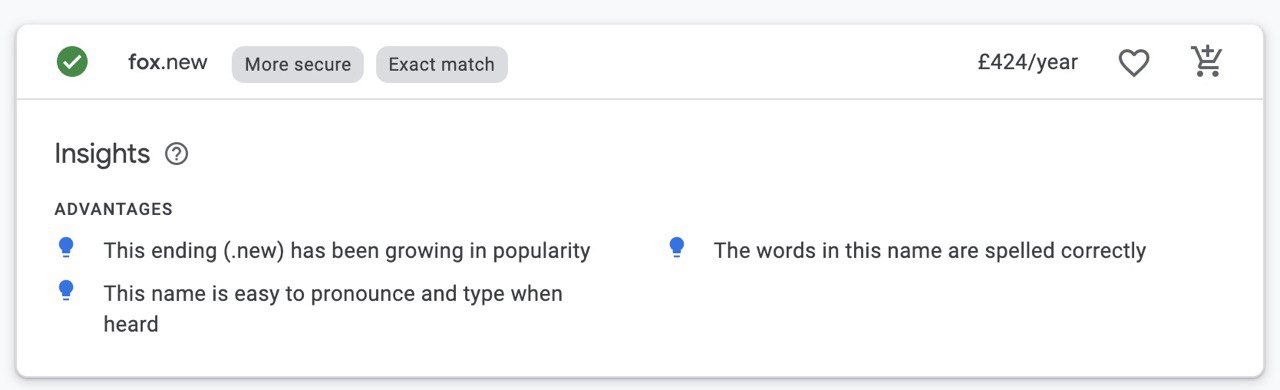Open the Insights help question mark
Screen dimensions: 1280x390
(x=177, y=154)
